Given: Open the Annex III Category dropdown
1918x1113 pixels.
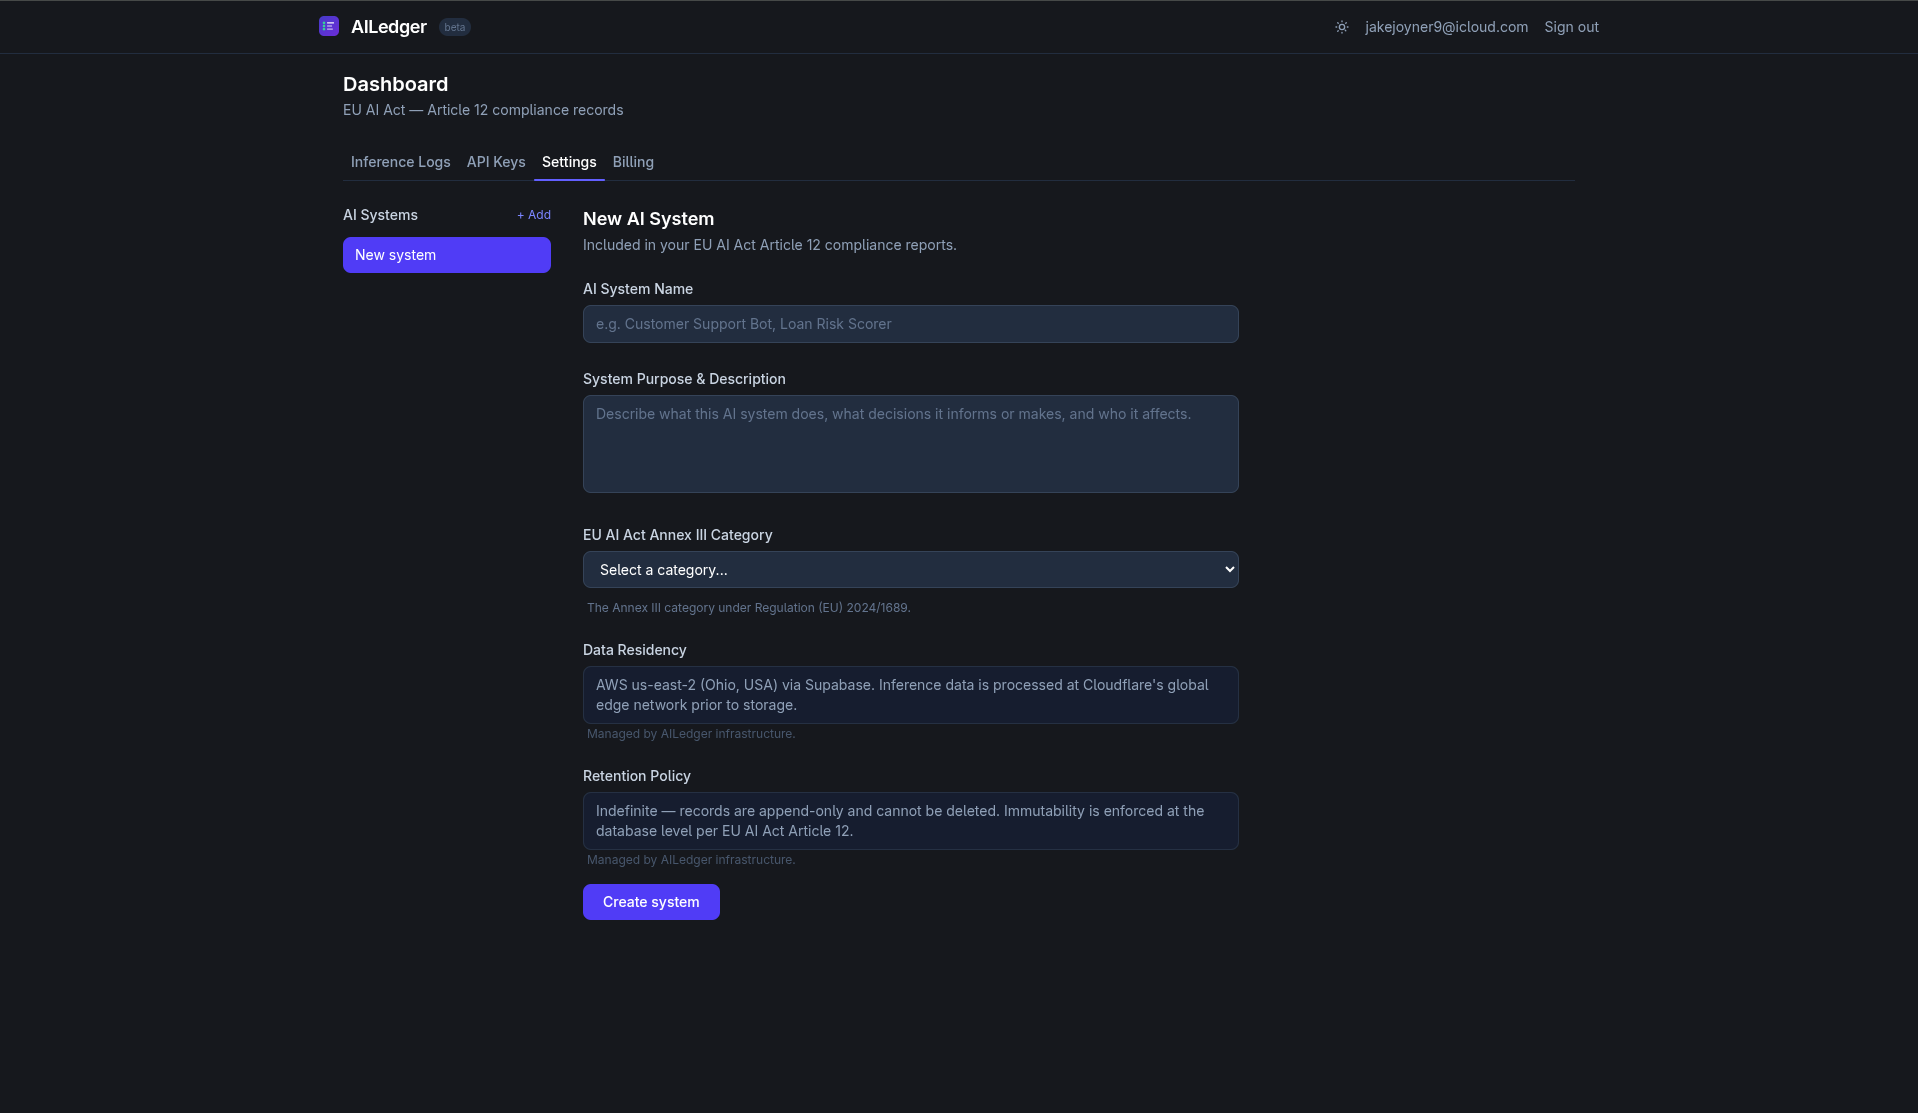Looking at the screenshot, I should [x=911, y=570].
